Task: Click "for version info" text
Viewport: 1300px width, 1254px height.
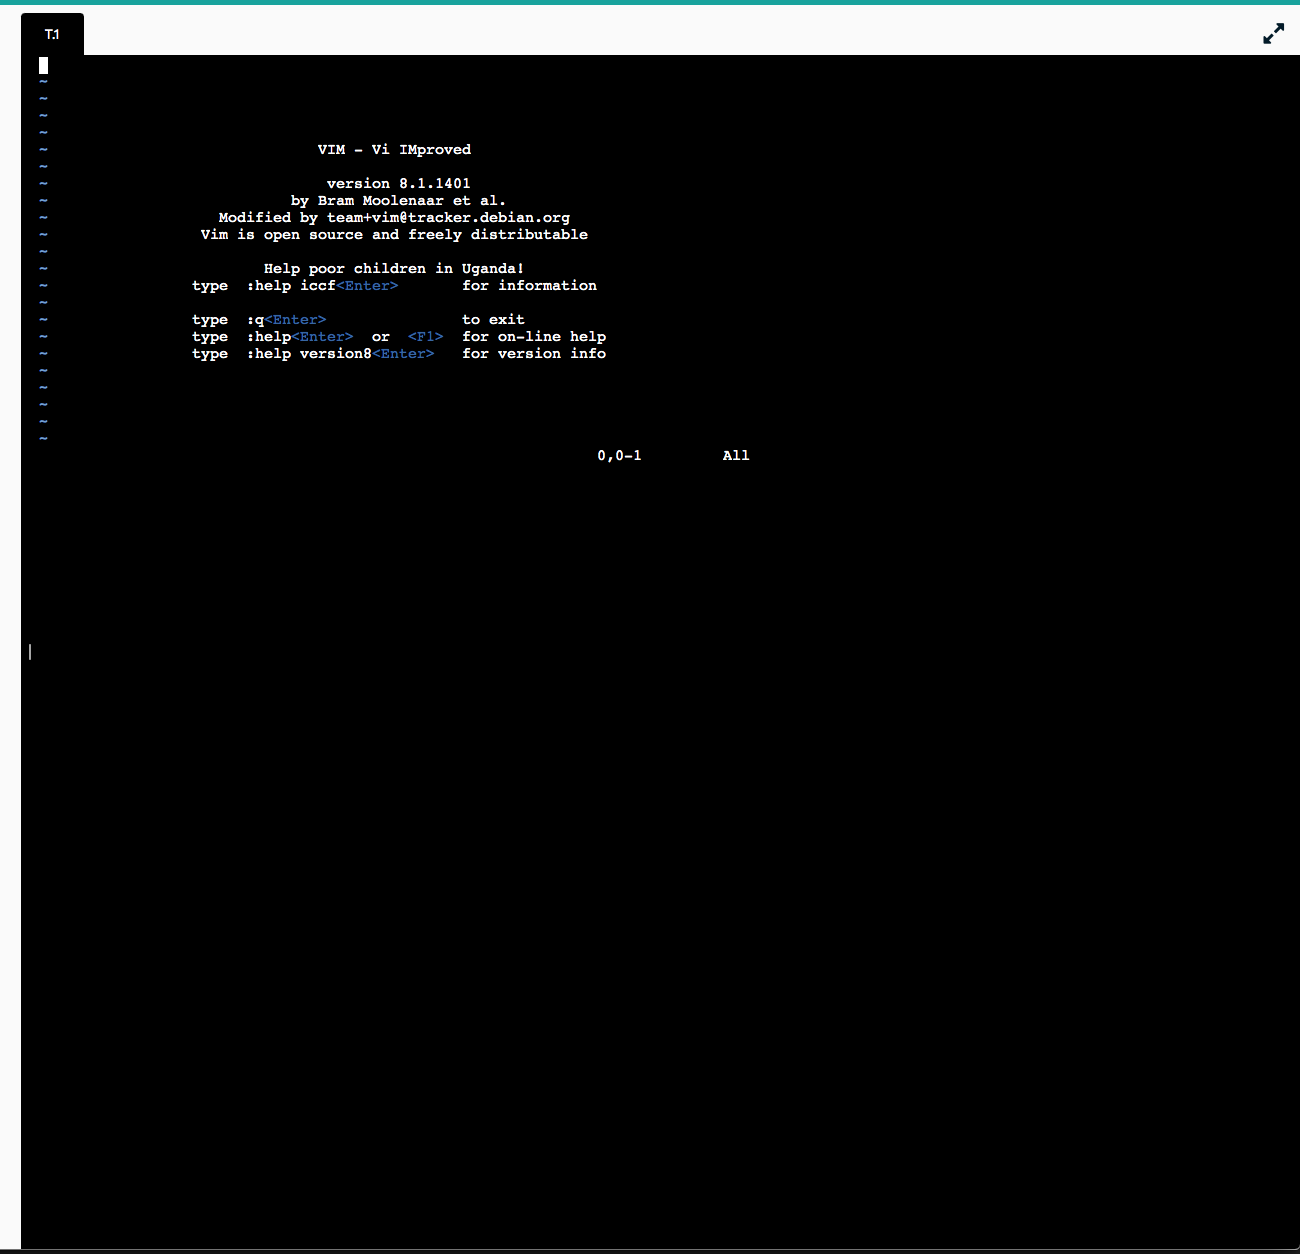Action: (x=534, y=354)
